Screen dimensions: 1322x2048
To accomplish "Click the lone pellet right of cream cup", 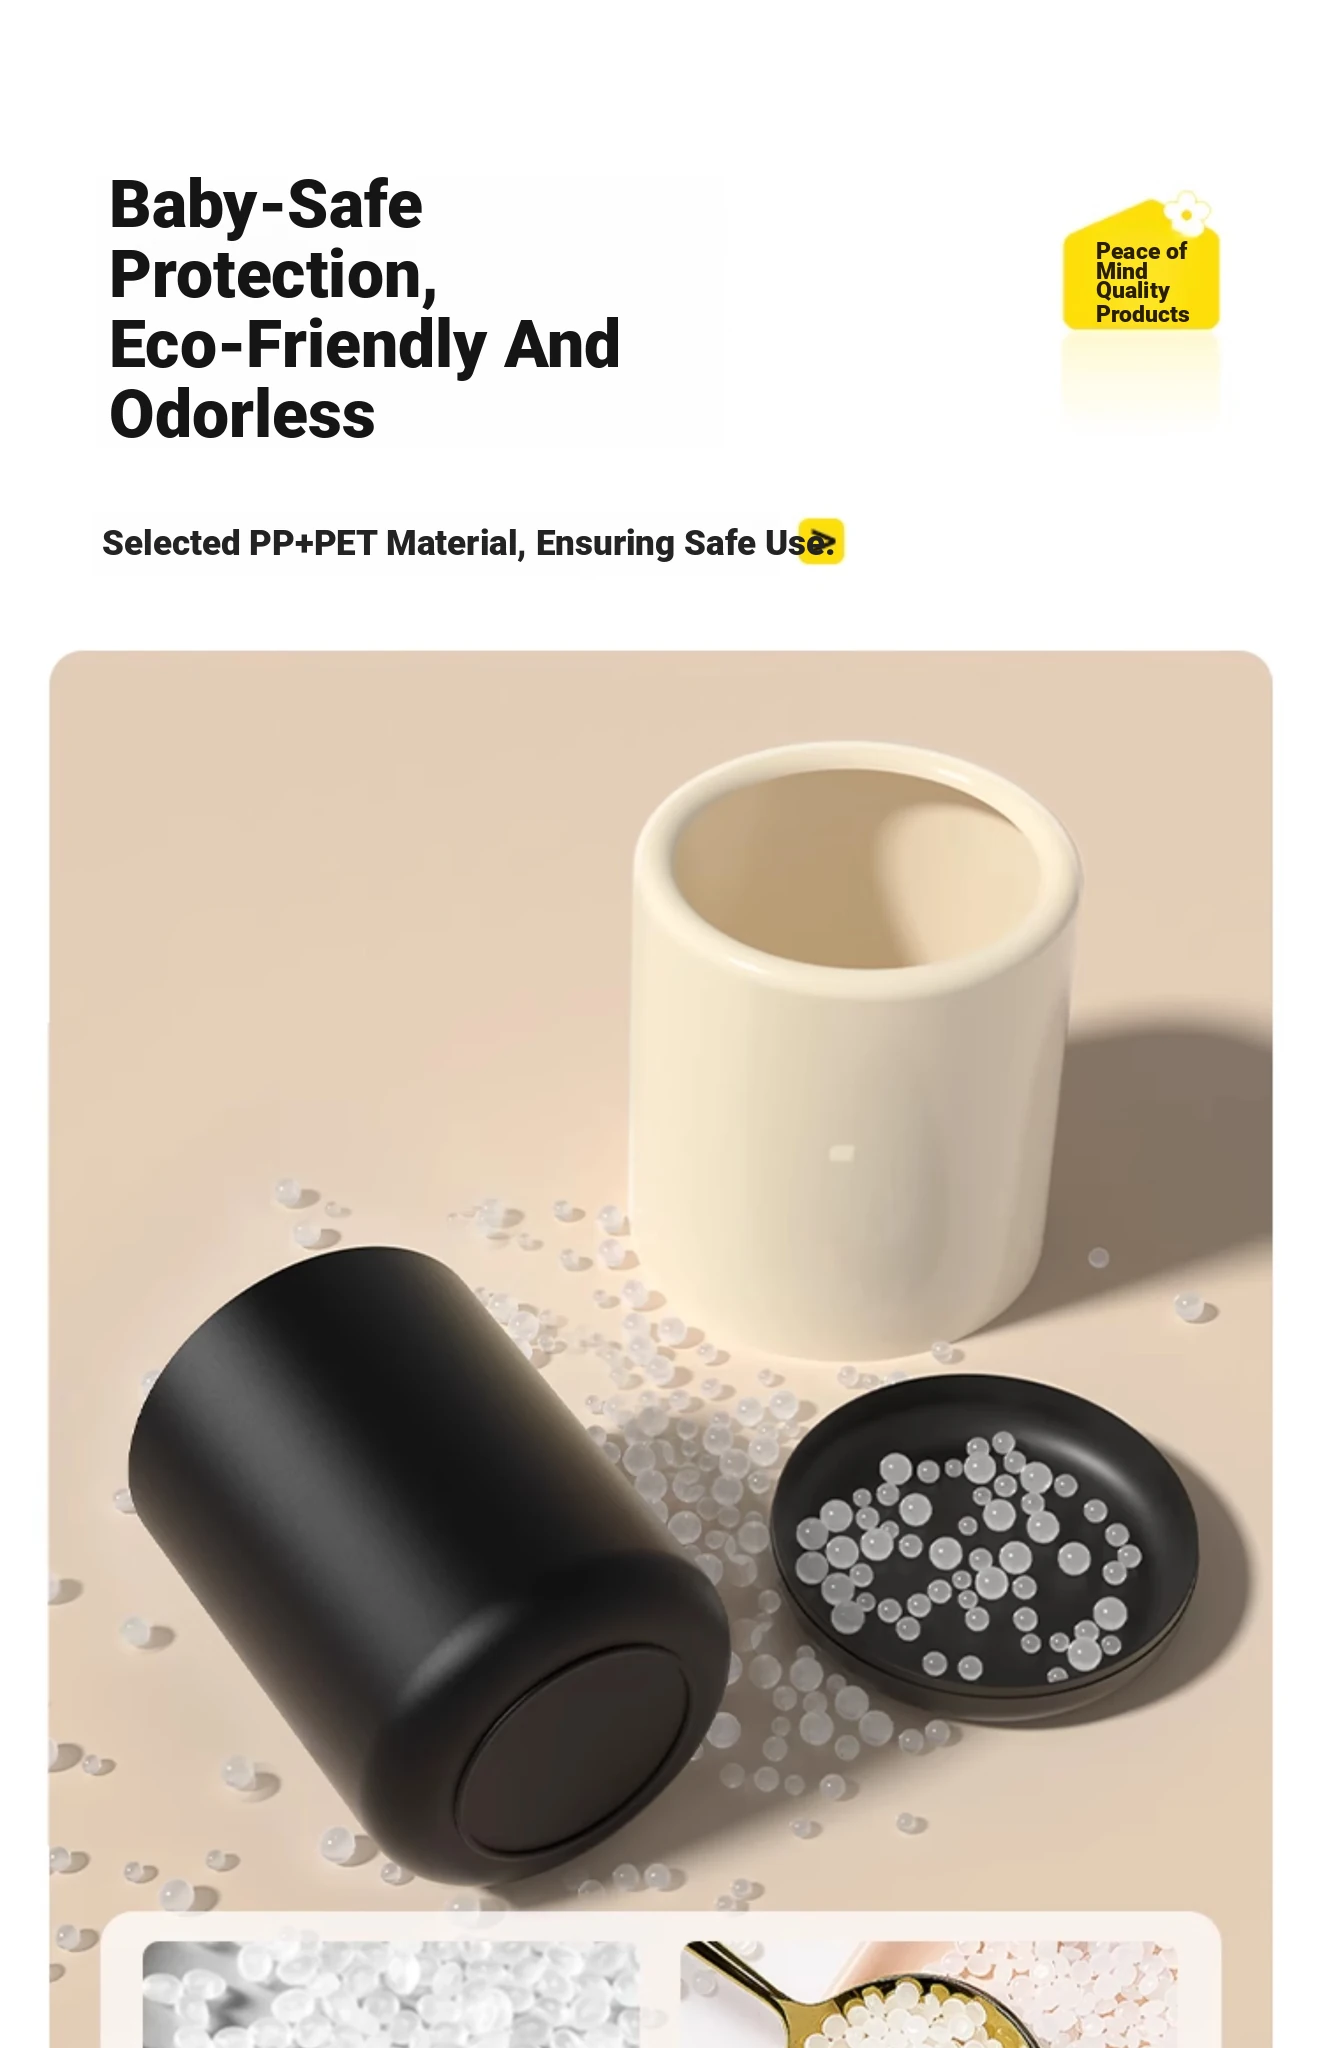I will [1099, 1257].
